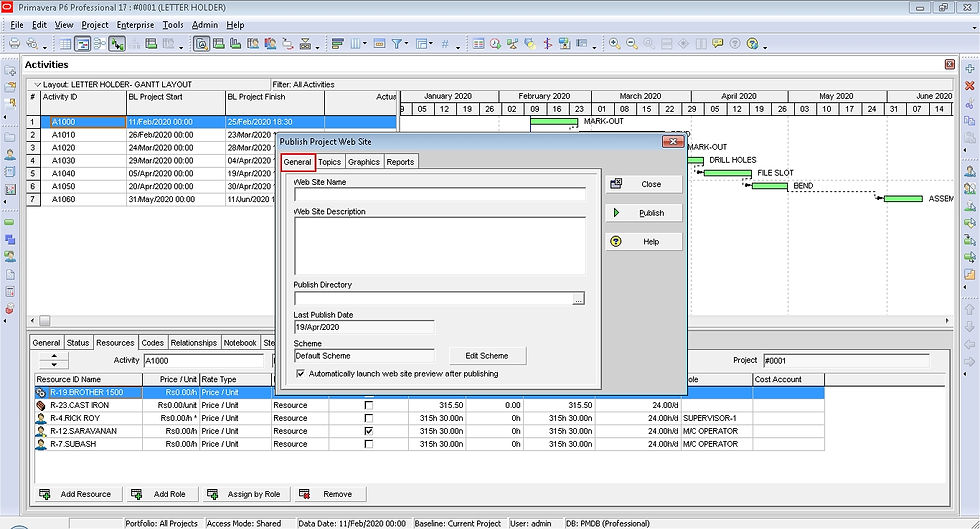Image resolution: width=980 pixels, height=529 pixels.
Task: Open the Resources icon in the left sidebar
Action: coord(10,154)
